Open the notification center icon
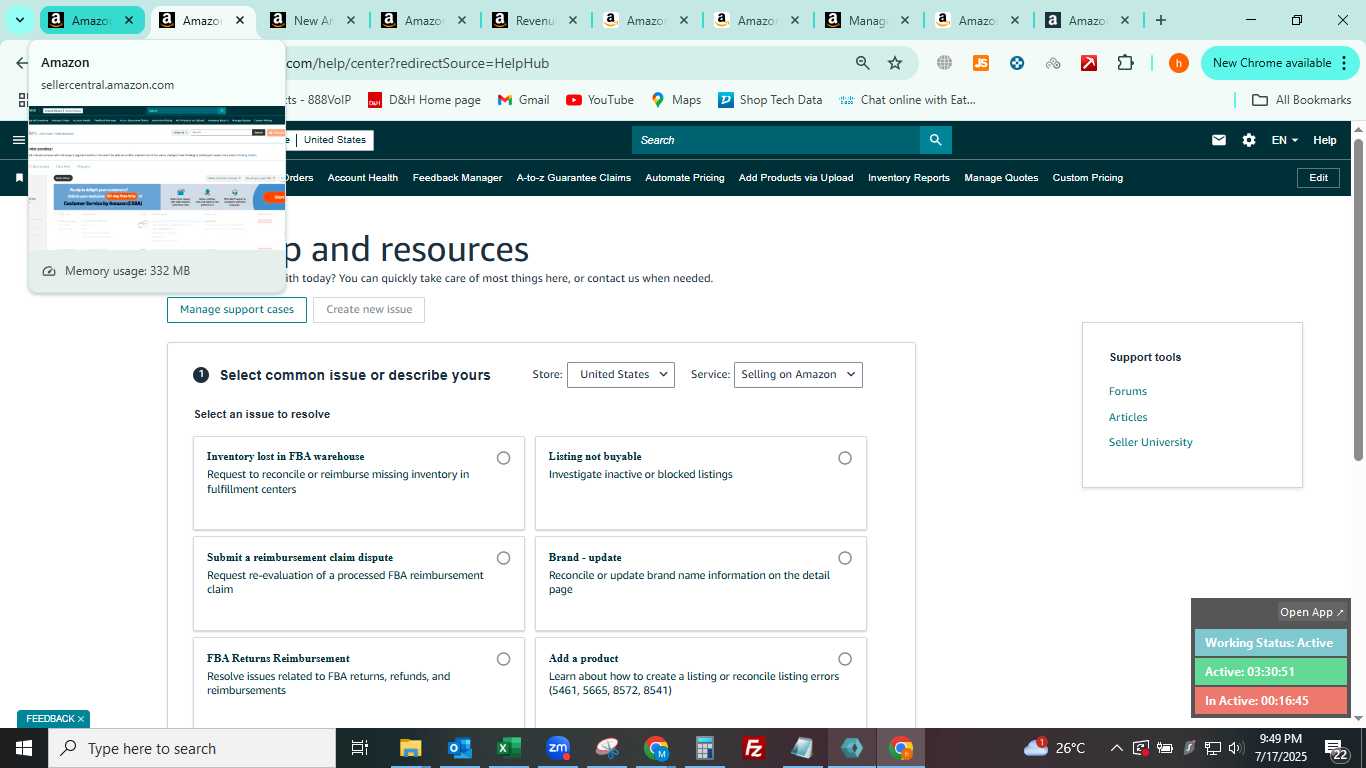This screenshot has width=1366, height=768. 1337,748
